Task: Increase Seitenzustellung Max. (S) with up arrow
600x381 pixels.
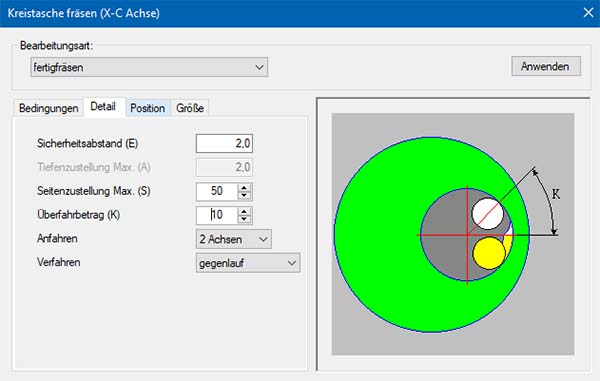Action: click(x=244, y=187)
